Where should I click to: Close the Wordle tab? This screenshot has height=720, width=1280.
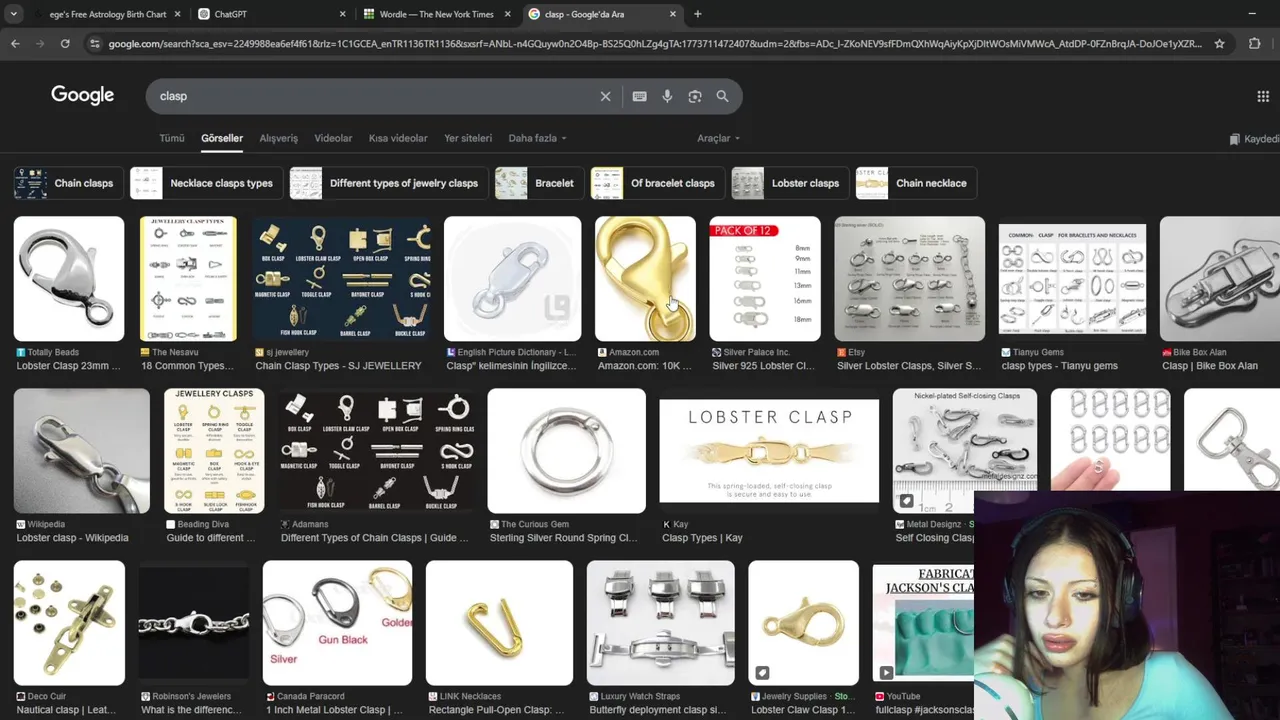click(x=507, y=14)
